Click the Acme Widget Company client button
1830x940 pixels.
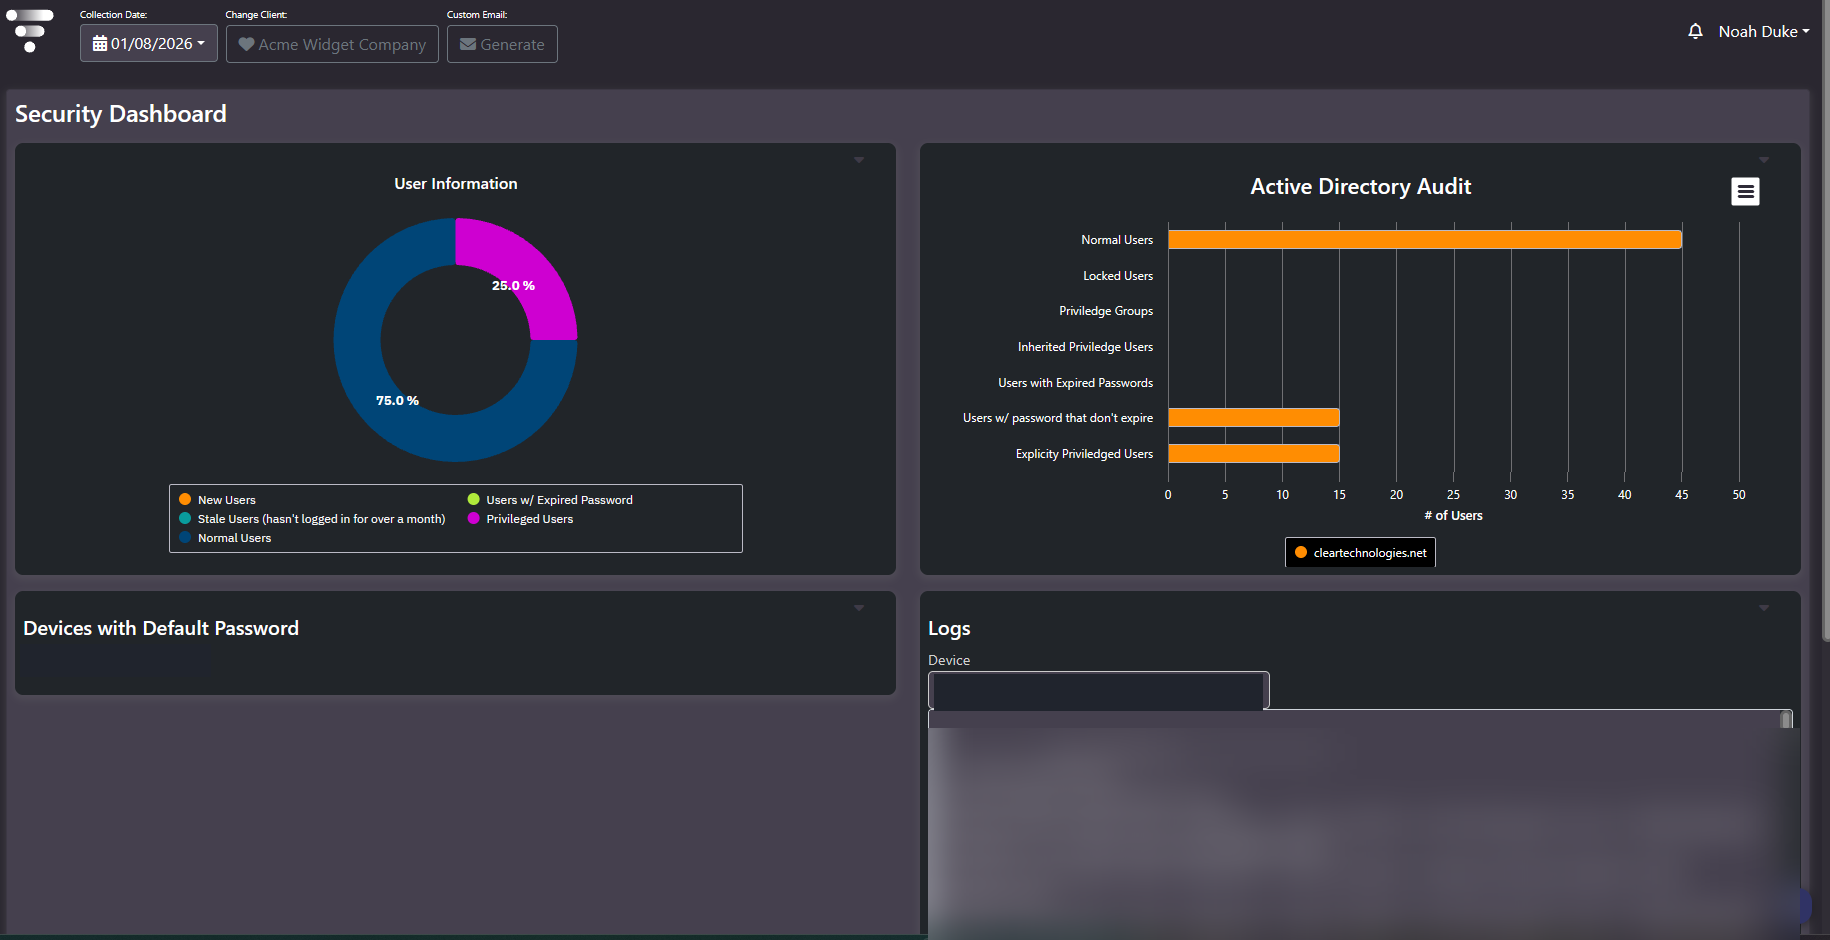point(332,44)
